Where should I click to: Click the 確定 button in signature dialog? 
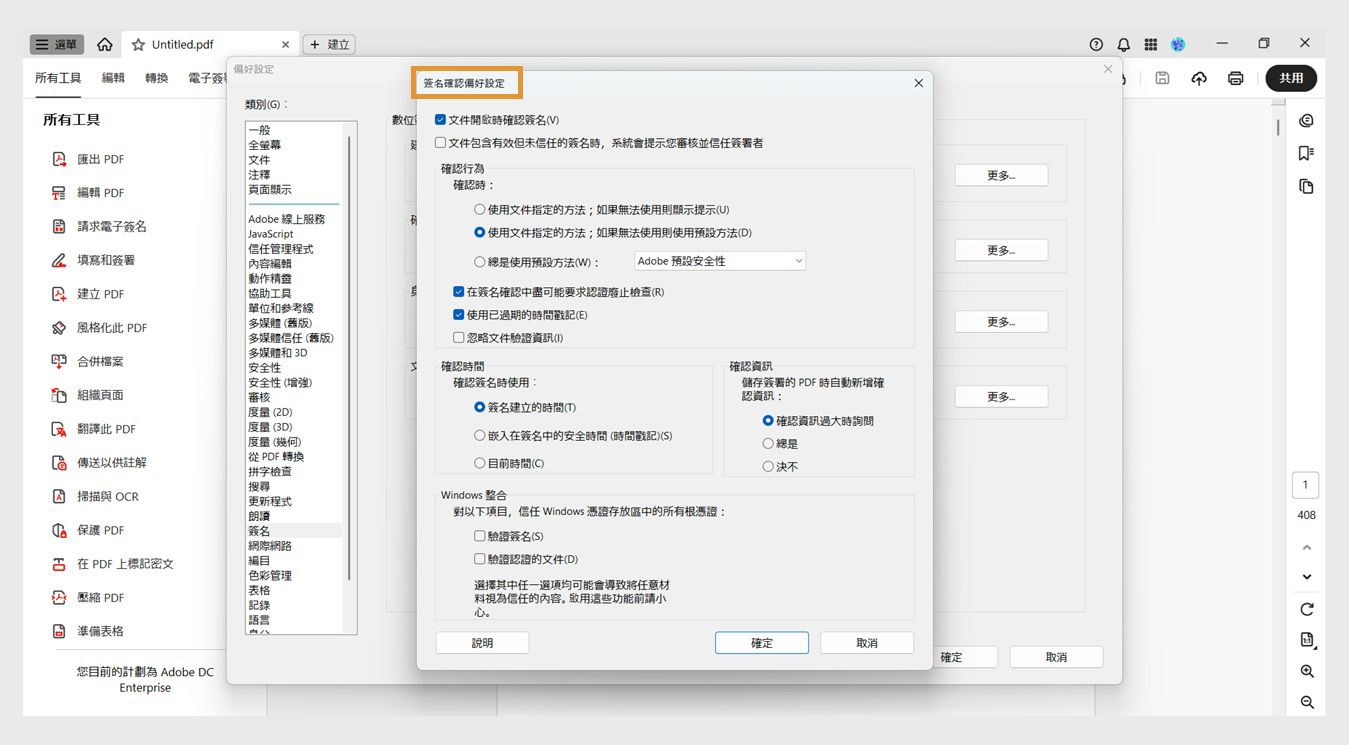[x=761, y=642]
